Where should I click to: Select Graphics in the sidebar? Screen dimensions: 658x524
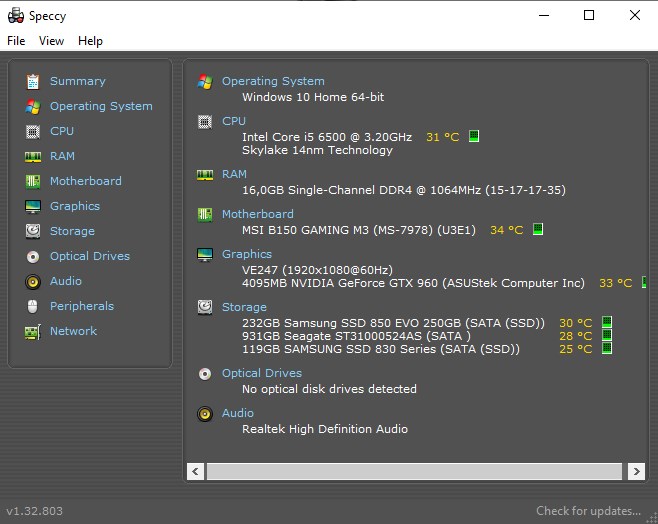pyautogui.click(x=75, y=206)
